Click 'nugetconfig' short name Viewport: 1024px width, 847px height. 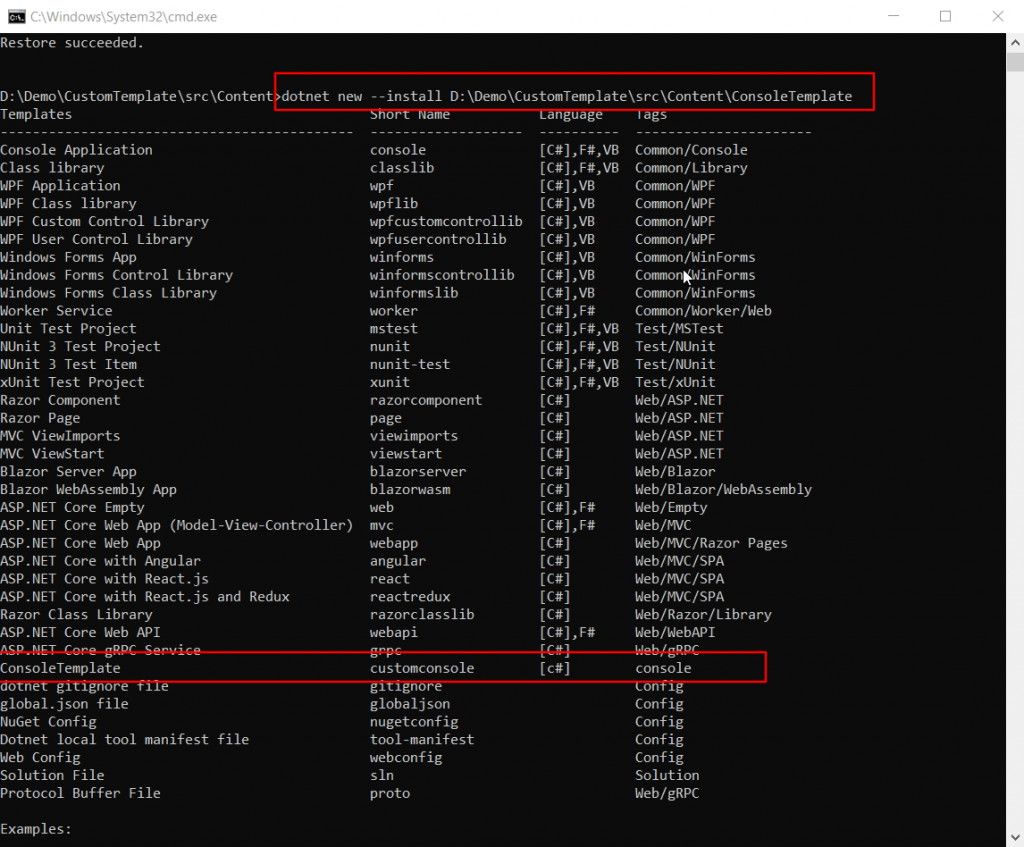pos(414,722)
